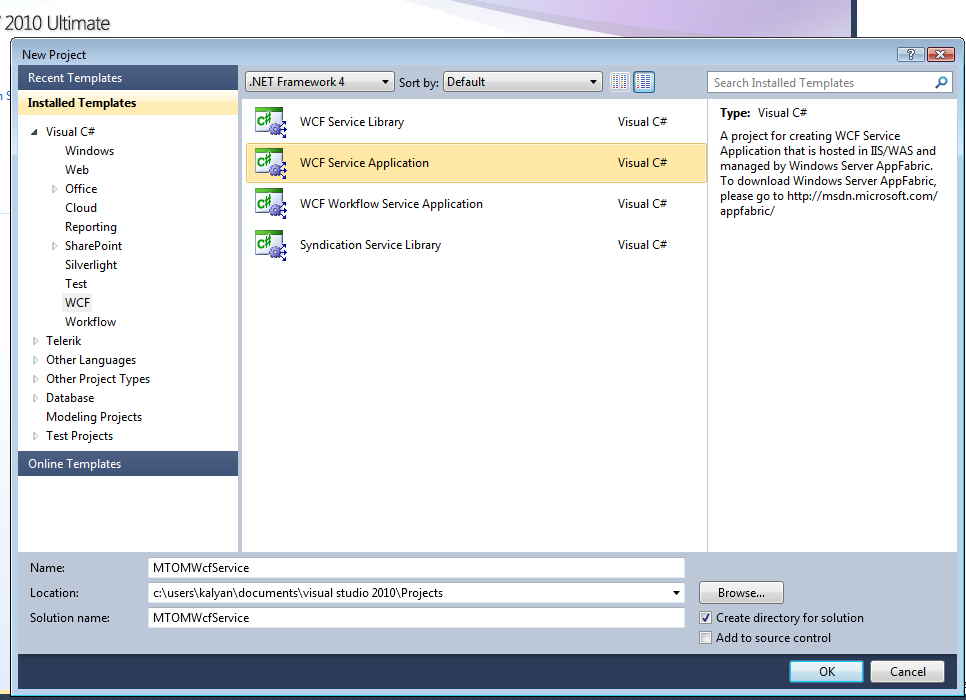Select the WCF Service Library template name
Image resolution: width=966 pixels, height=700 pixels.
click(x=352, y=122)
